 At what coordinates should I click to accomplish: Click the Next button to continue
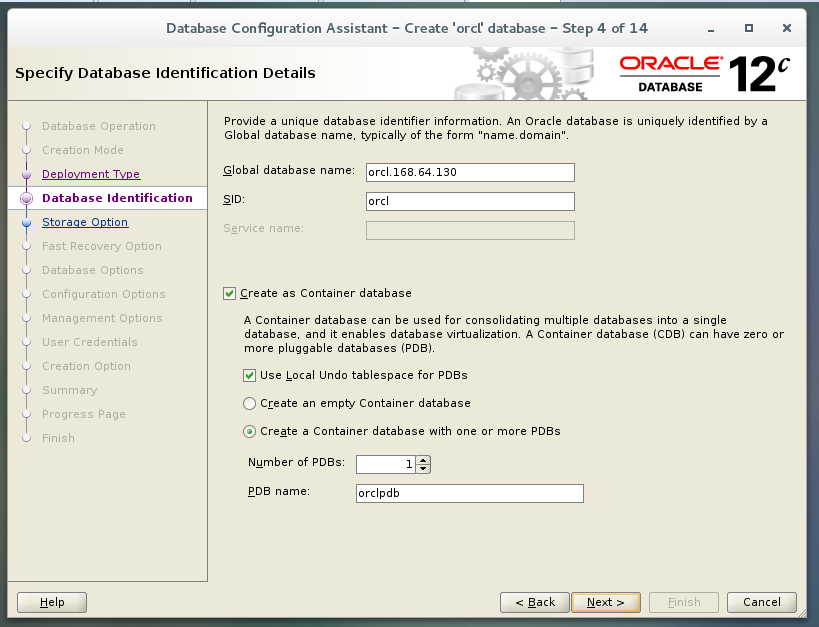605,602
